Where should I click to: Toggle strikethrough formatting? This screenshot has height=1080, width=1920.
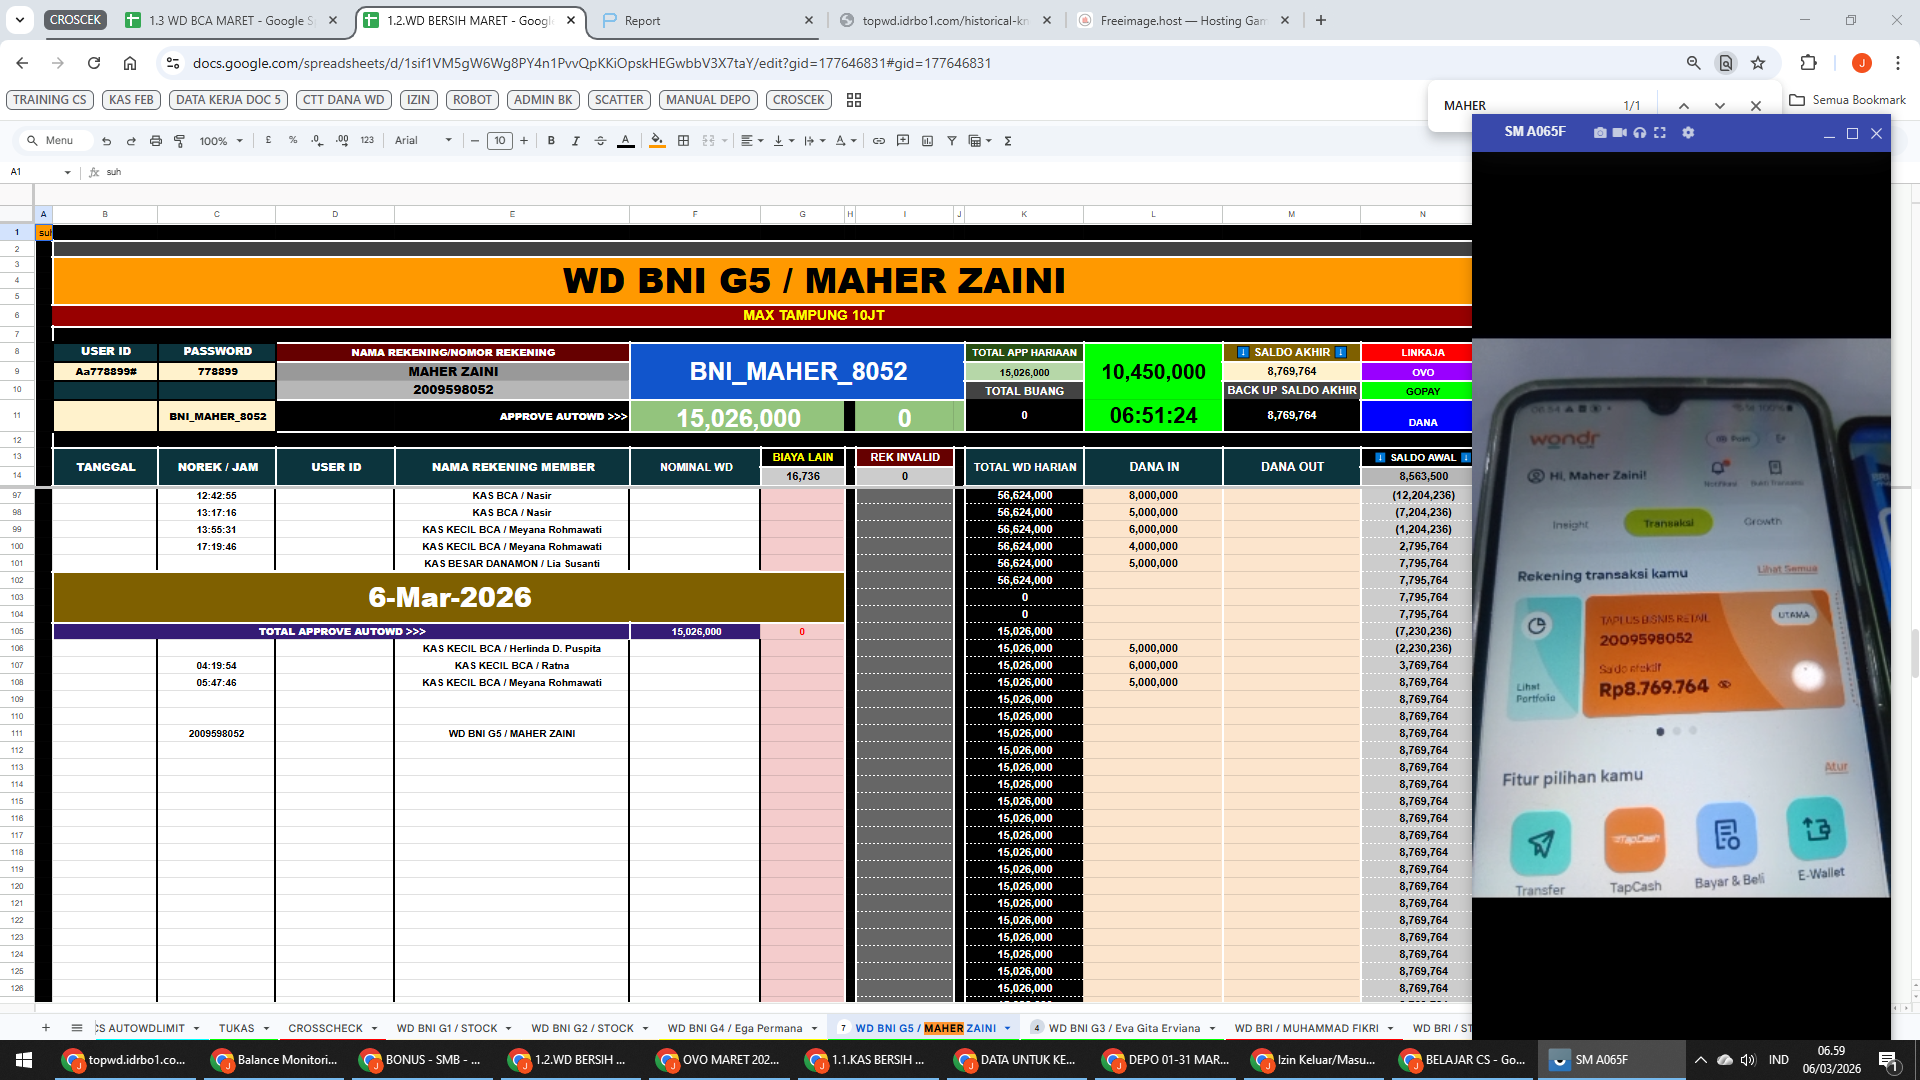coord(600,141)
